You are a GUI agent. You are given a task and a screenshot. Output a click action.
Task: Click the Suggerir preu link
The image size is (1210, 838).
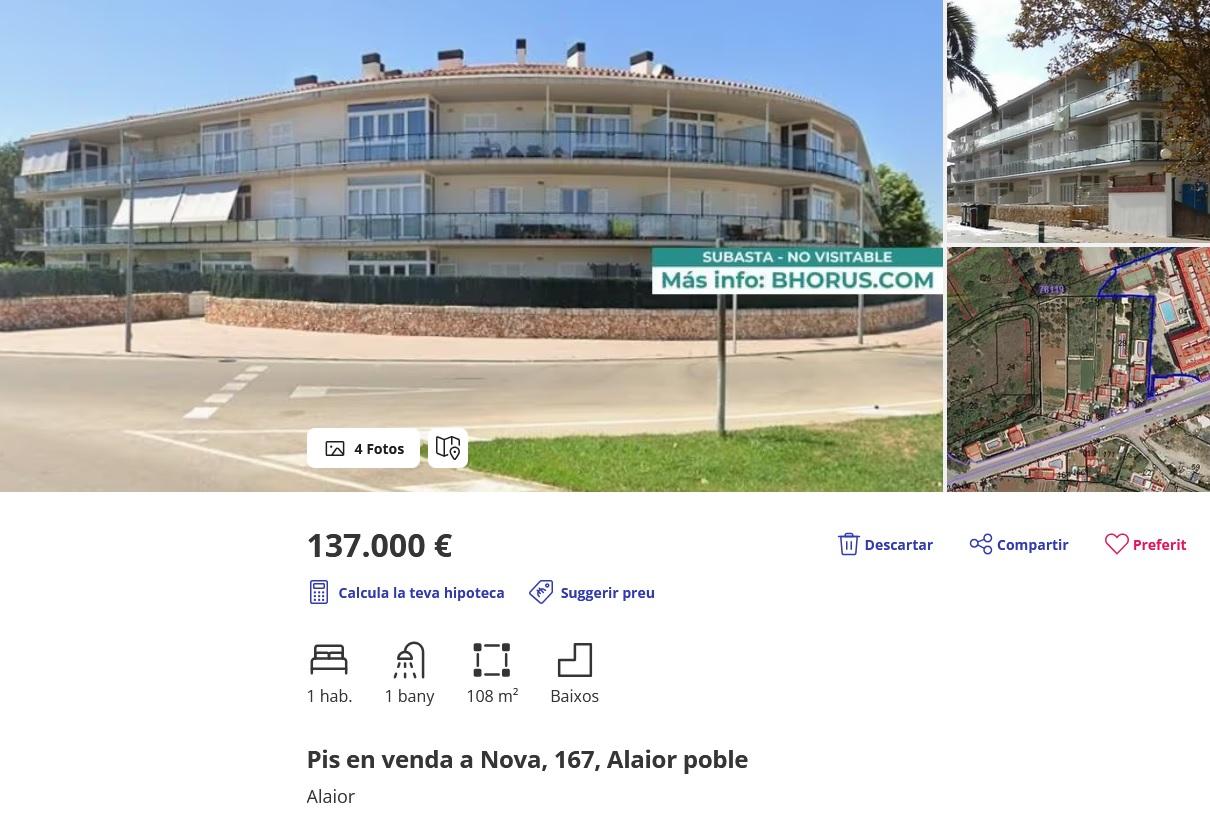pyautogui.click(x=607, y=592)
